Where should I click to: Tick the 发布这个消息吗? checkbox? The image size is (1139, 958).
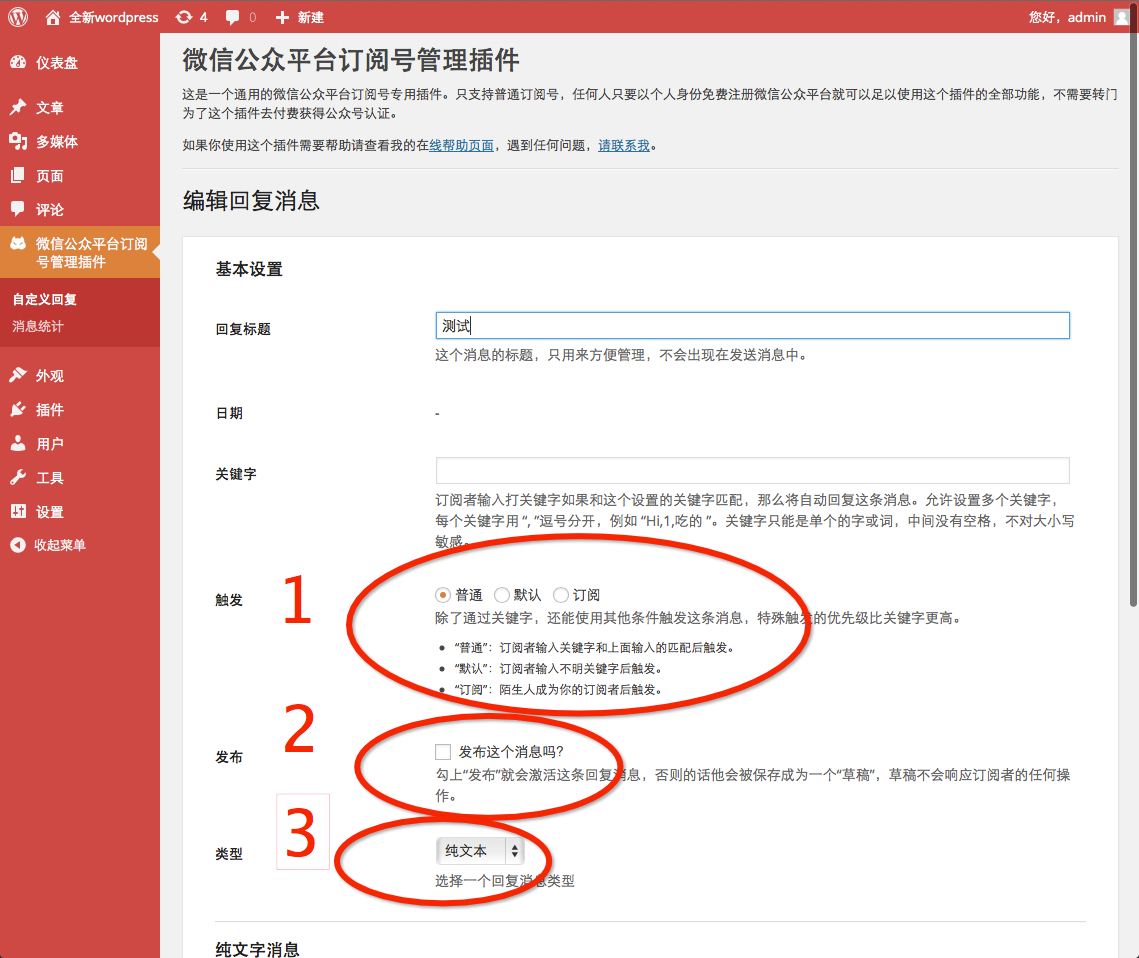pos(443,752)
